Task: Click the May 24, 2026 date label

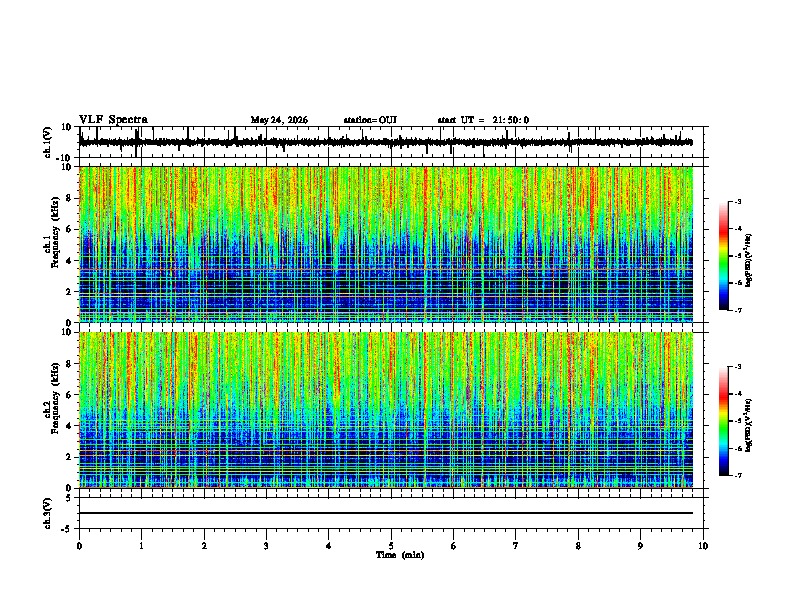Action: (x=279, y=120)
